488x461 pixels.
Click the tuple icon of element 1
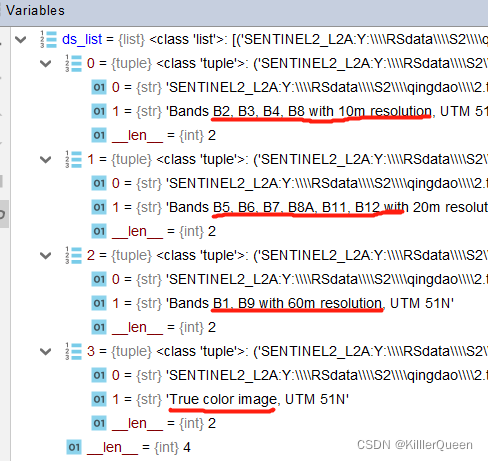click(x=73, y=159)
